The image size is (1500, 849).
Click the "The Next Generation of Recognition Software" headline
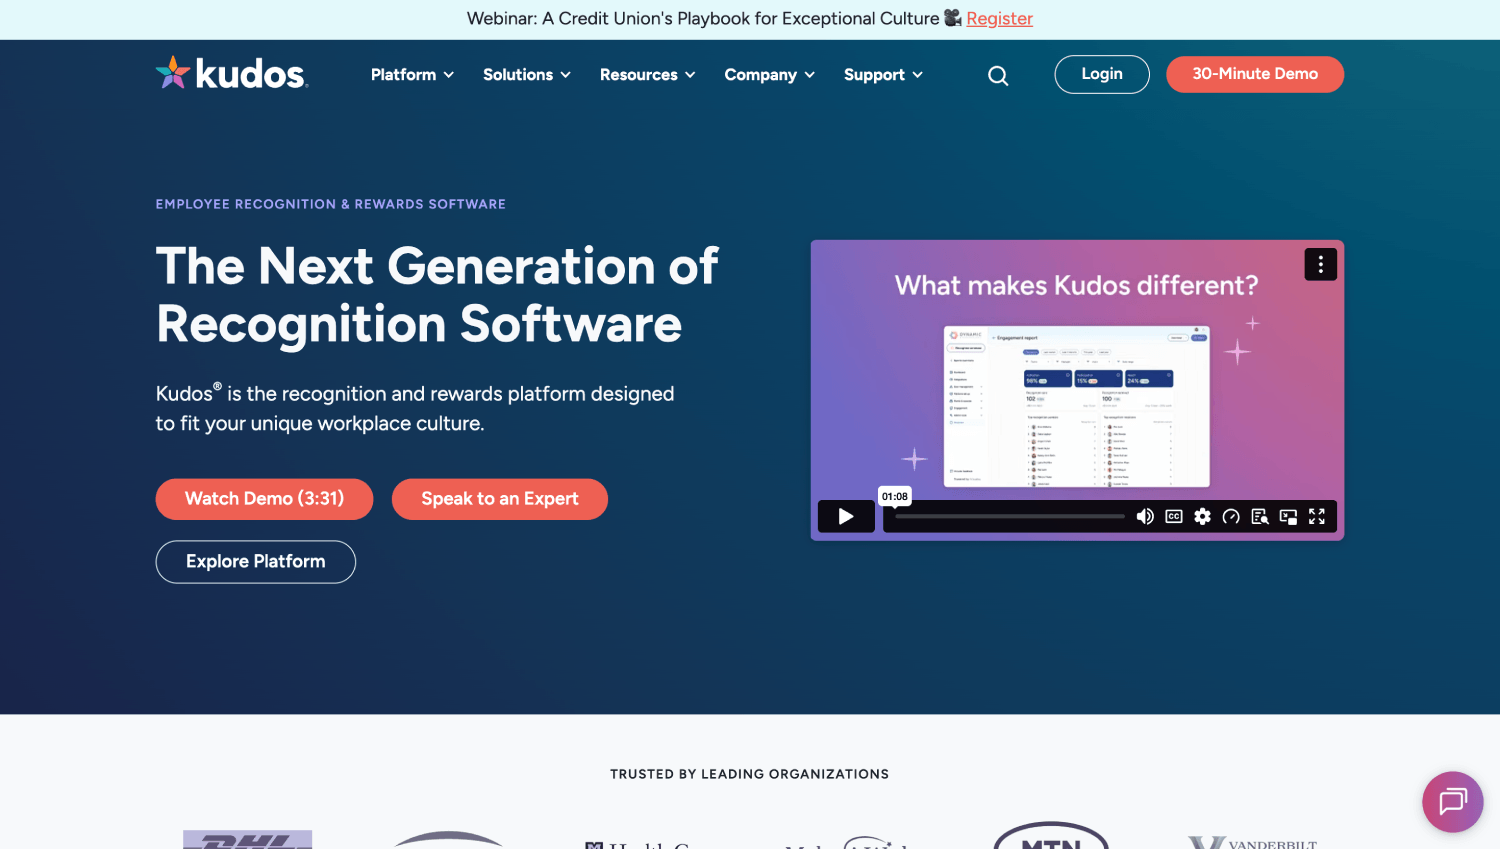[437, 295]
